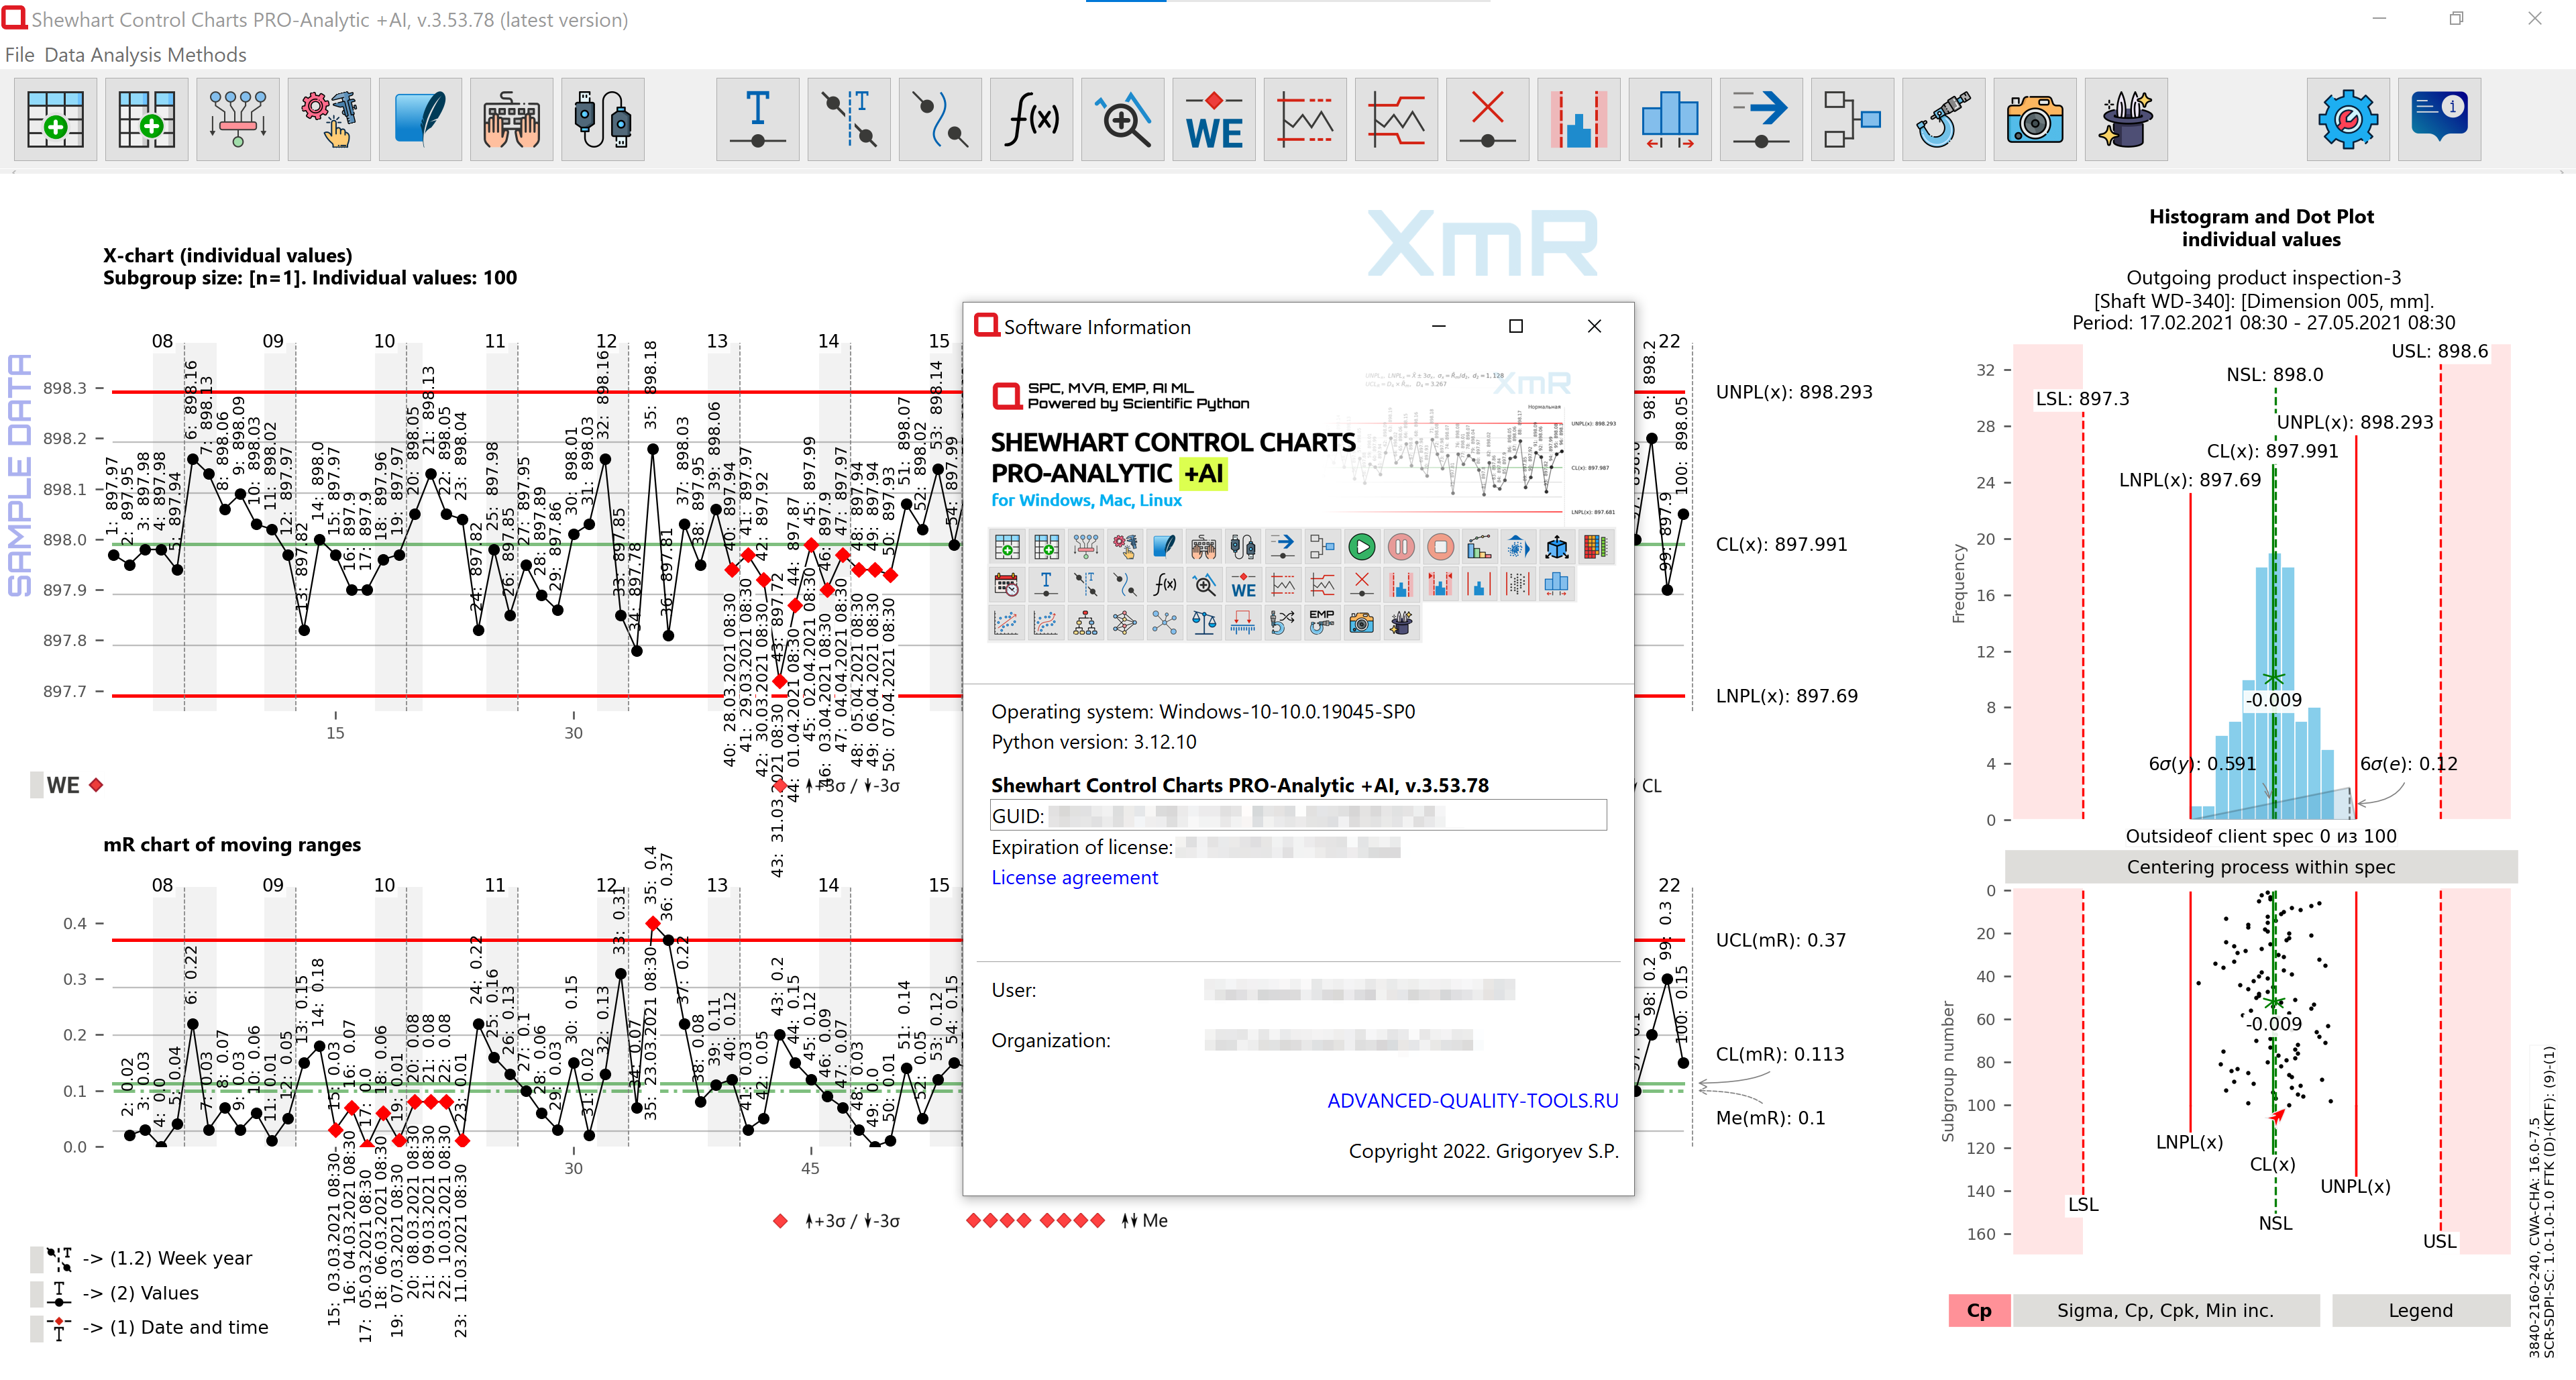Click the X-chart (individual values) title
The image size is (2576, 1380).
[x=227, y=255]
